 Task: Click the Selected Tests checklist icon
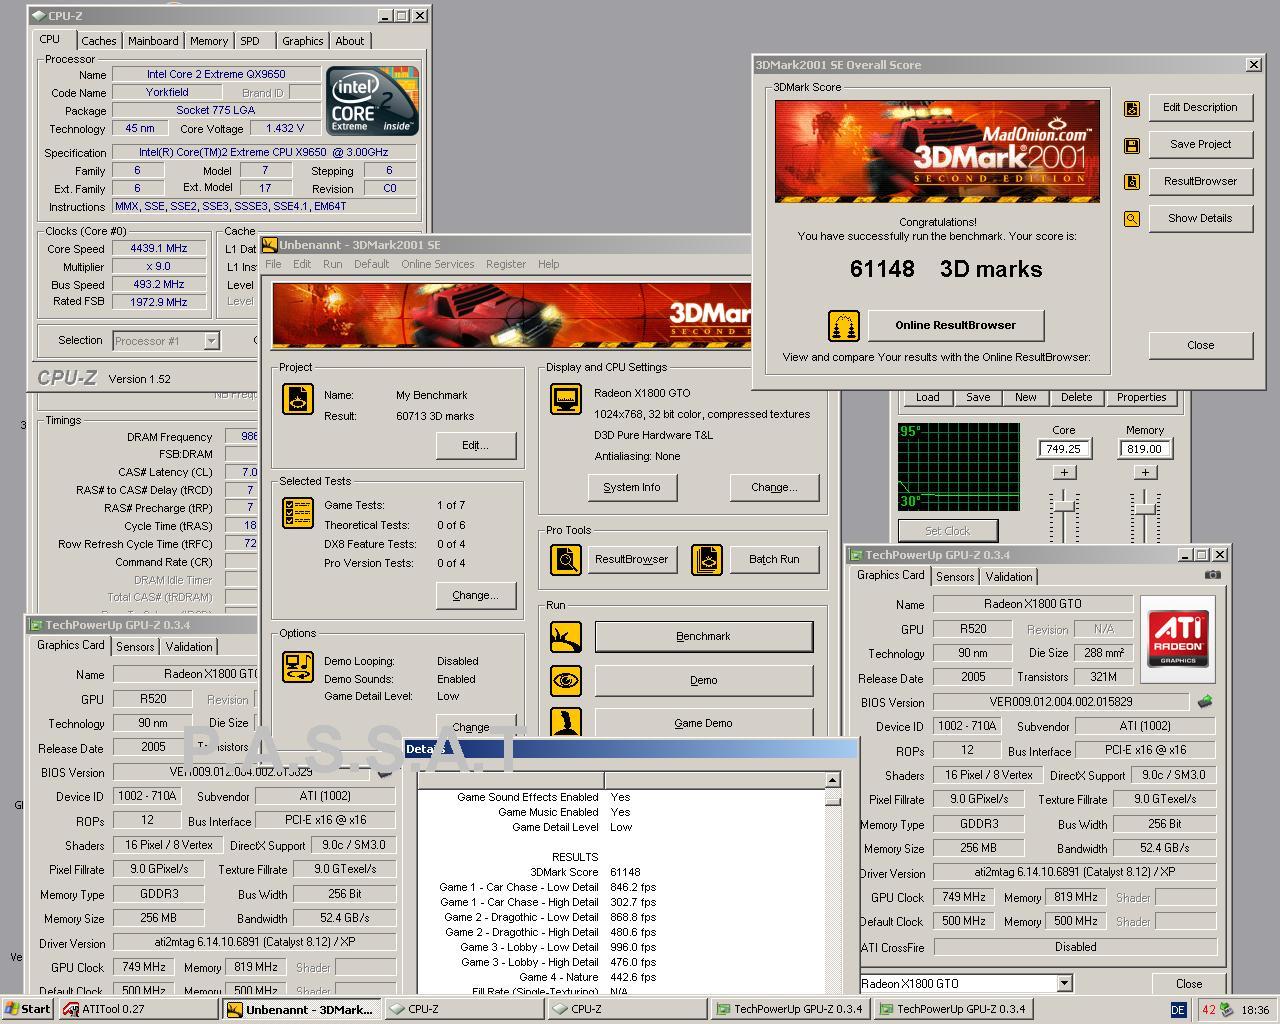298,513
